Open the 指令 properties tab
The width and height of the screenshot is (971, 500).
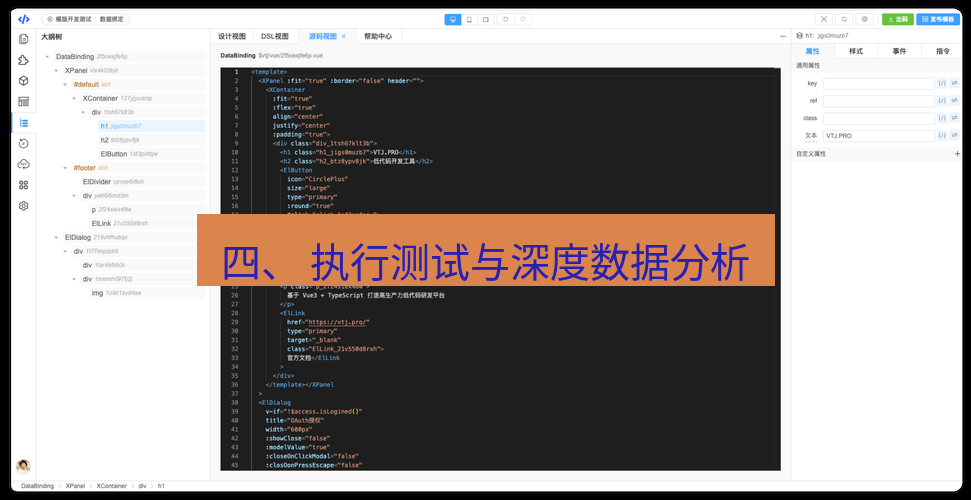click(941, 51)
